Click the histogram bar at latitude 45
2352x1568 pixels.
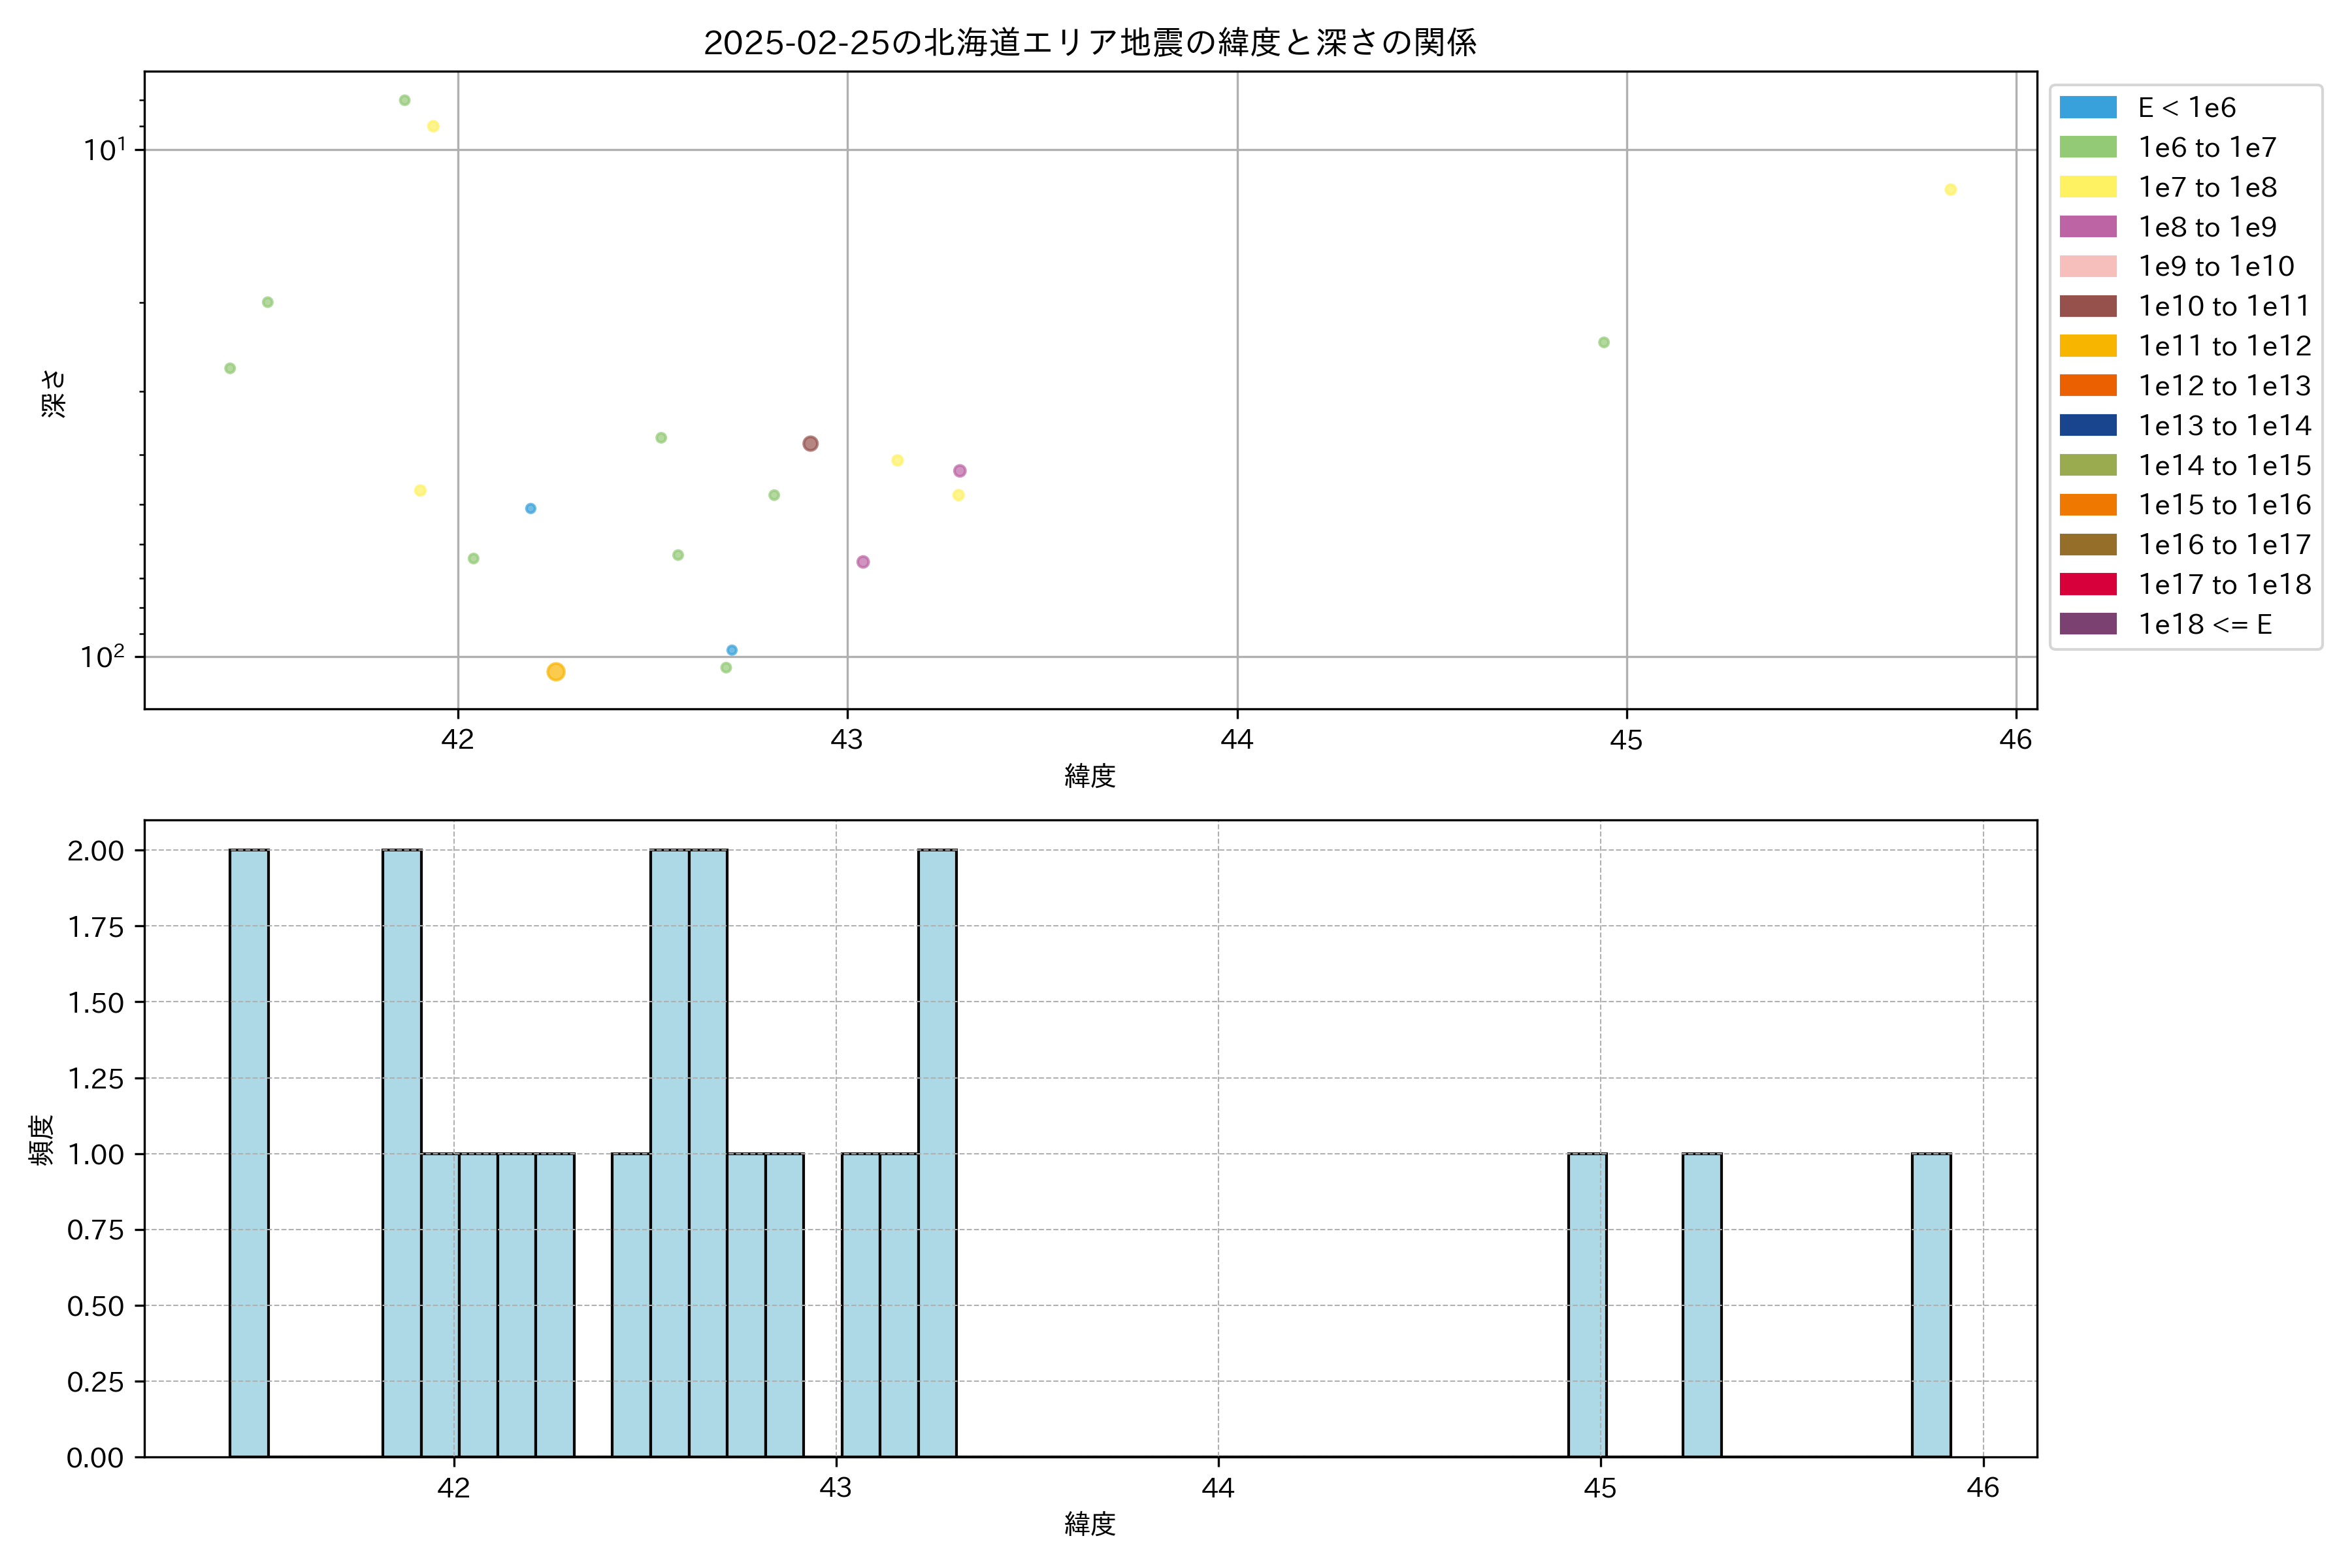1587,1304
